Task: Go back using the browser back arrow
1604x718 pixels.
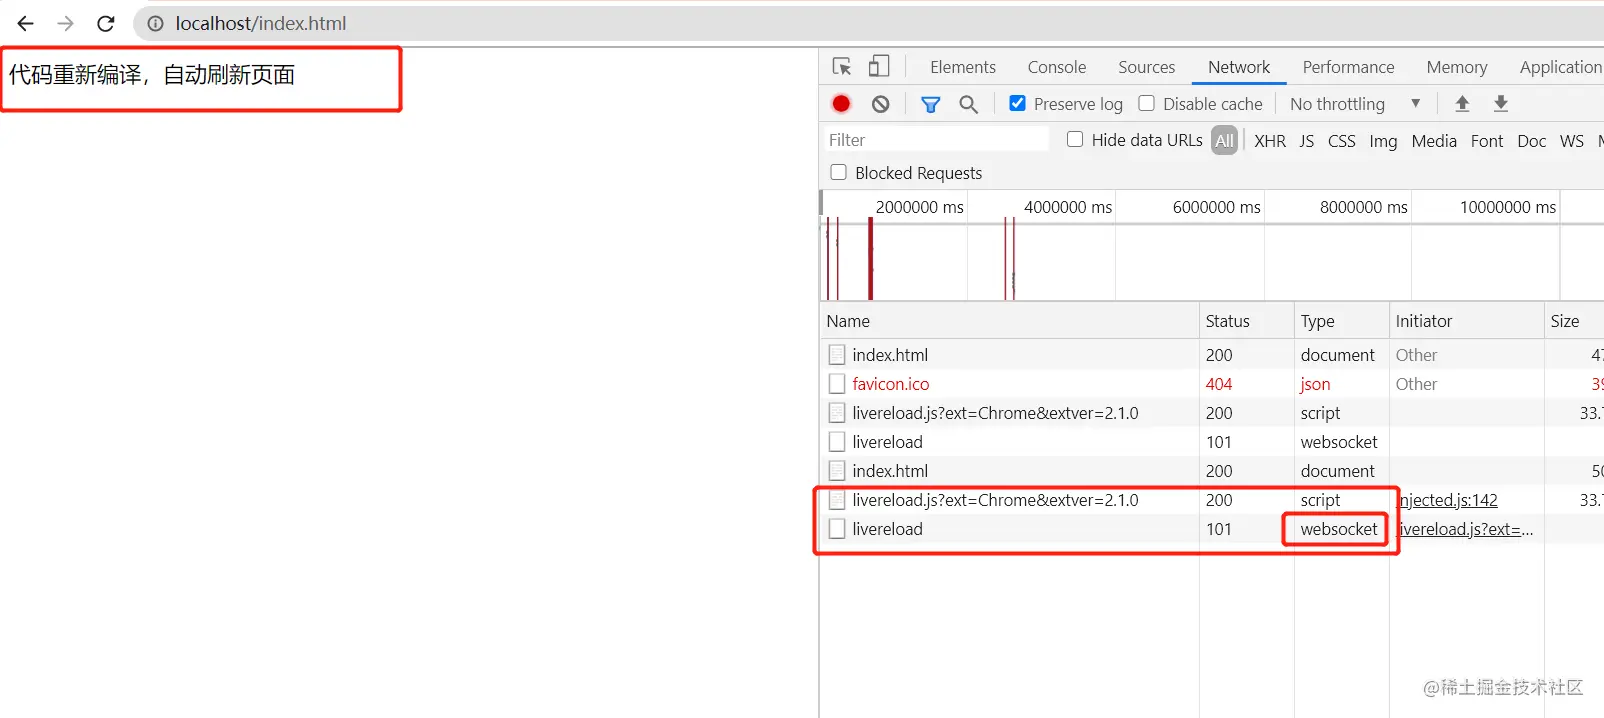Action: (x=26, y=23)
